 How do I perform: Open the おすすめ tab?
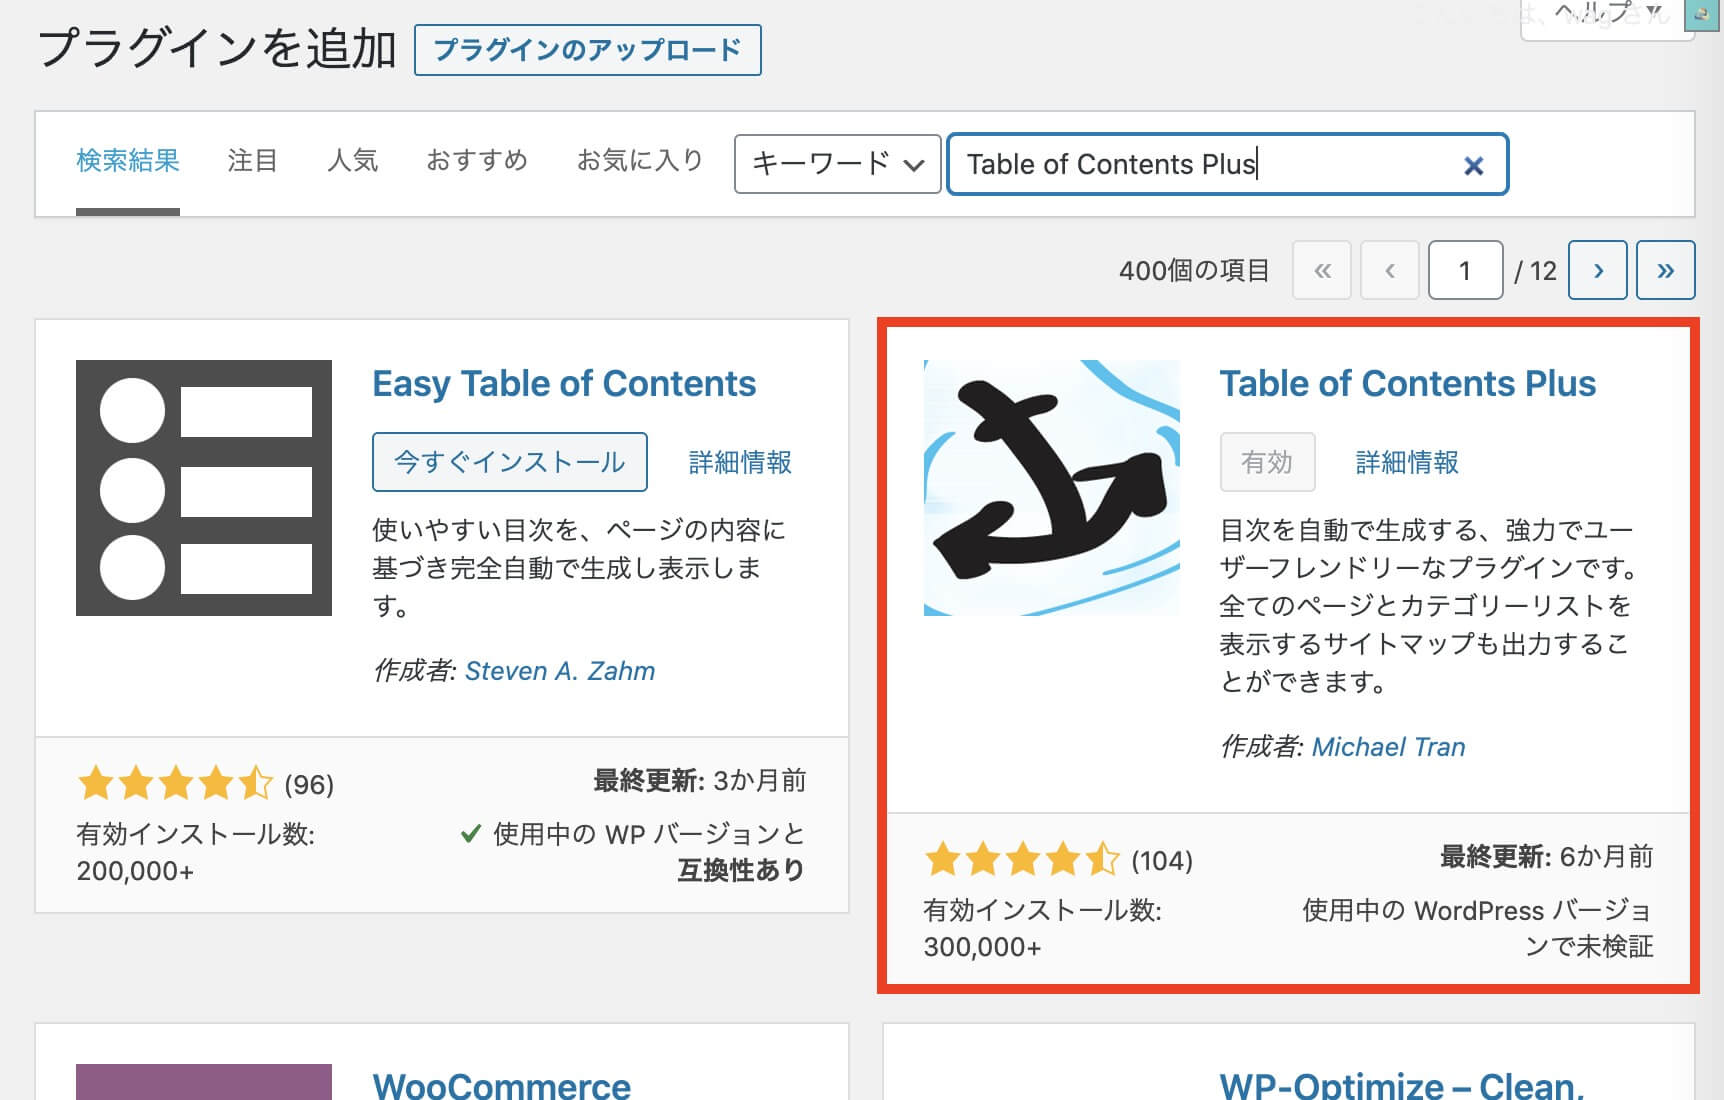point(477,161)
